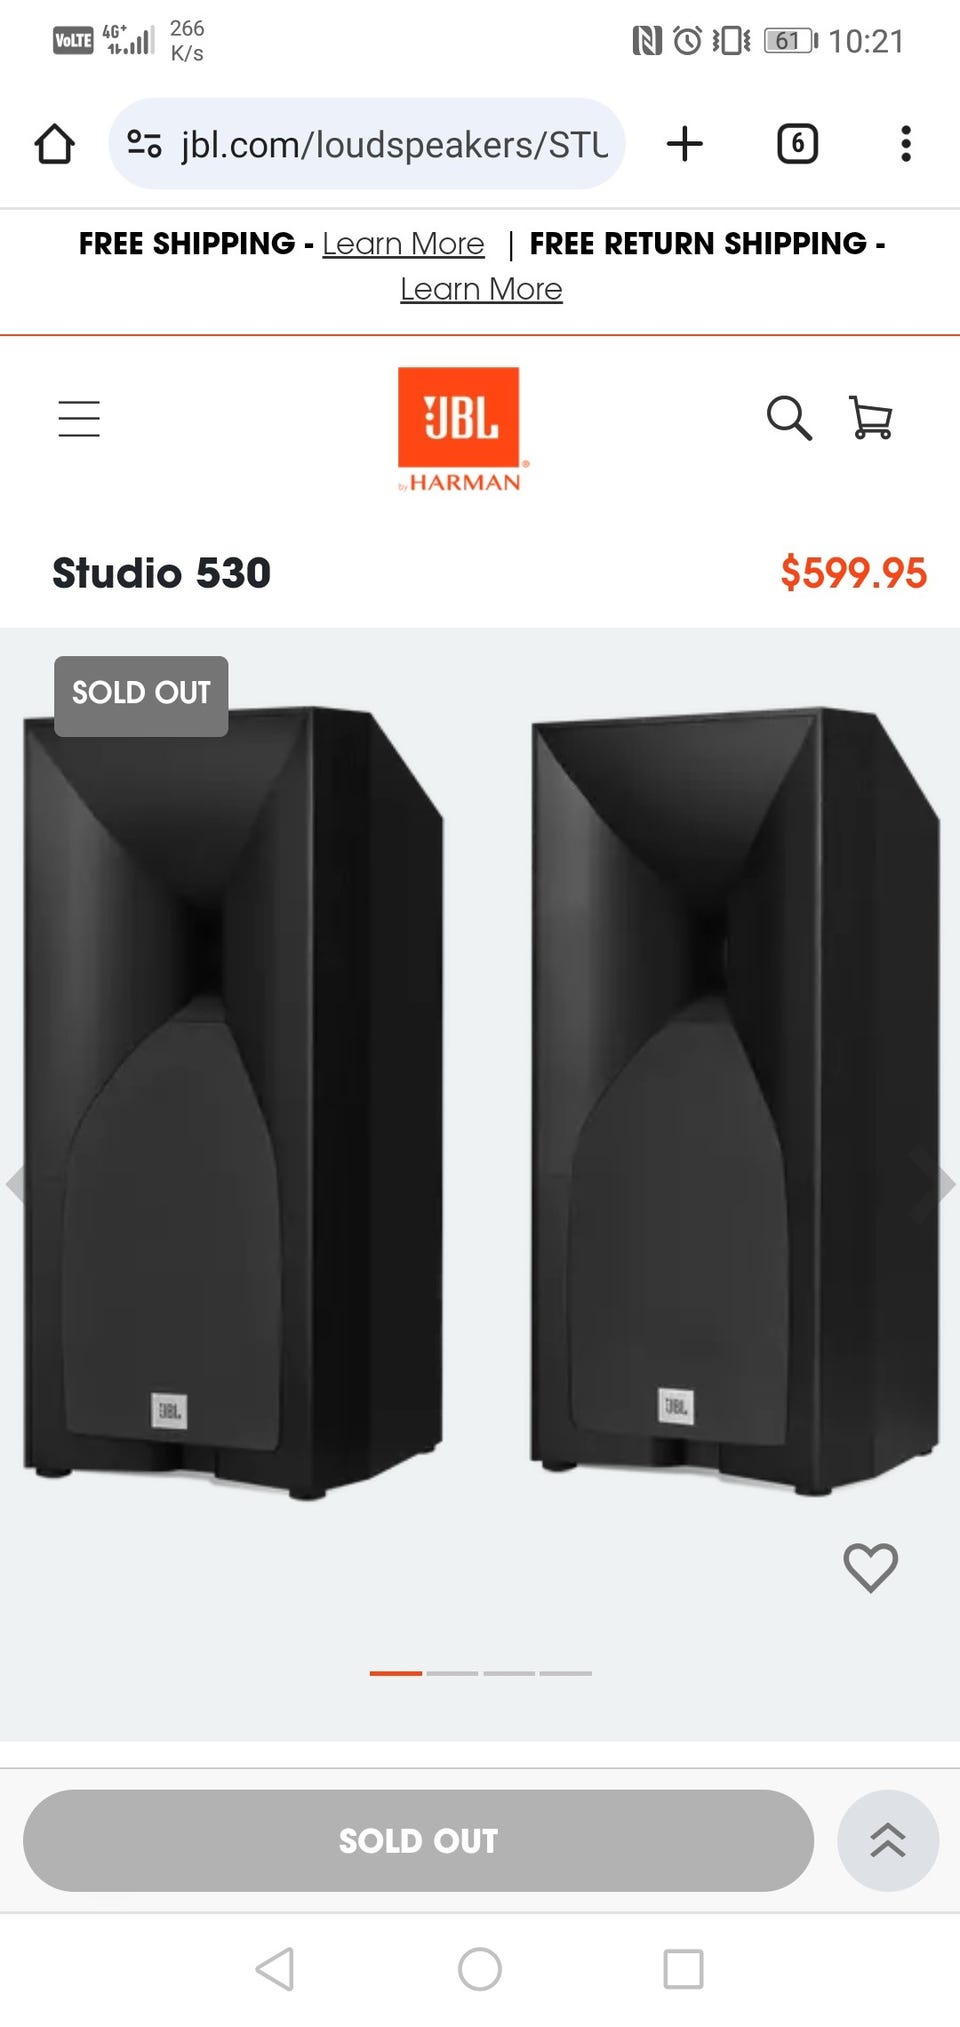View site information icon in address bar

click(144, 144)
